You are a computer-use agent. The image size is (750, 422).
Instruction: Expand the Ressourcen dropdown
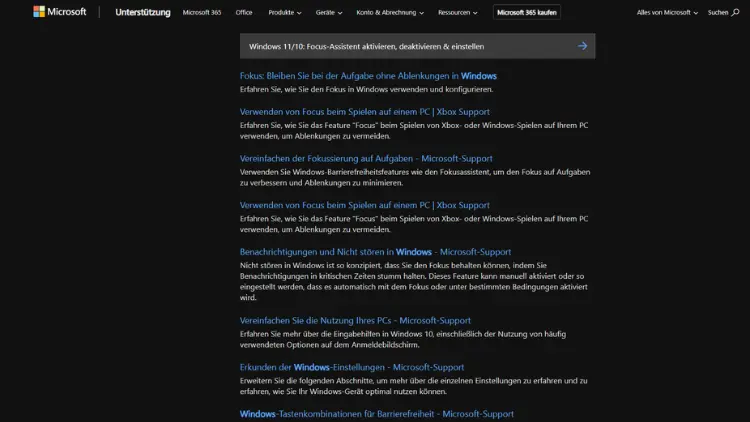click(457, 12)
